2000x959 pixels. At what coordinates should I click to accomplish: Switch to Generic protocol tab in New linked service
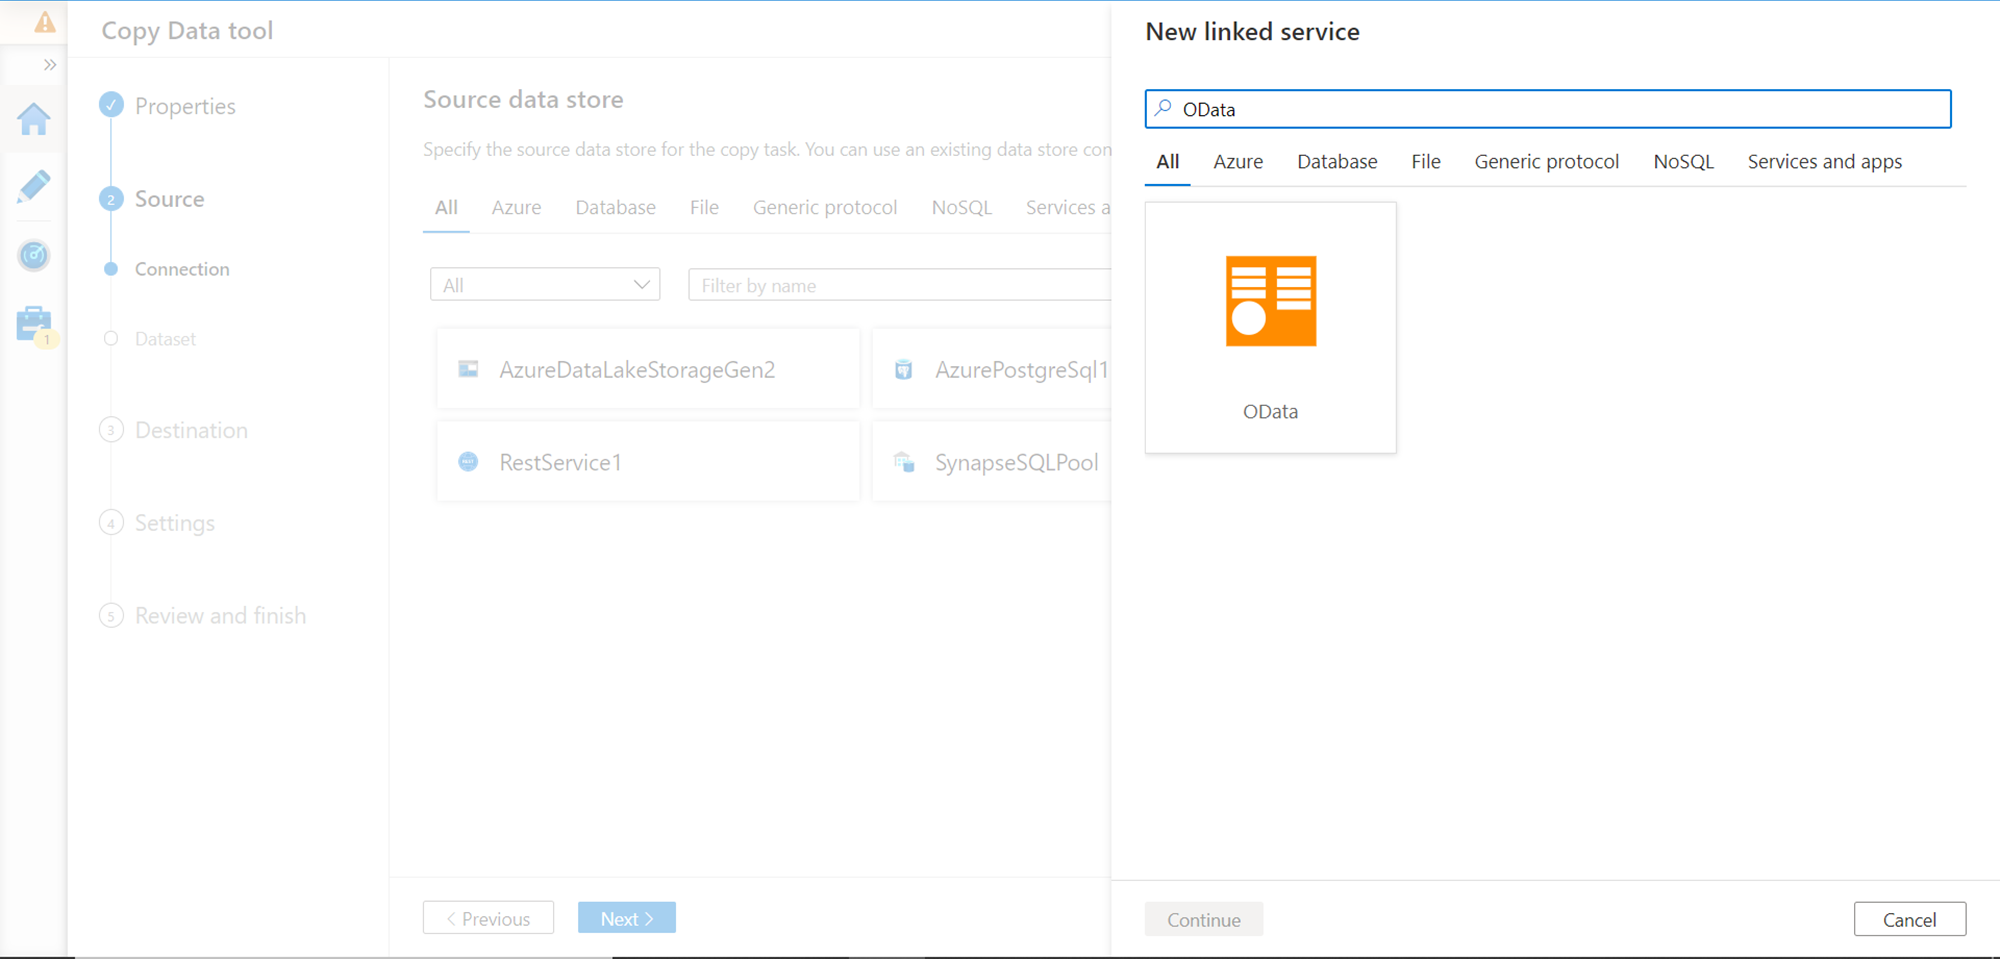coord(1546,162)
